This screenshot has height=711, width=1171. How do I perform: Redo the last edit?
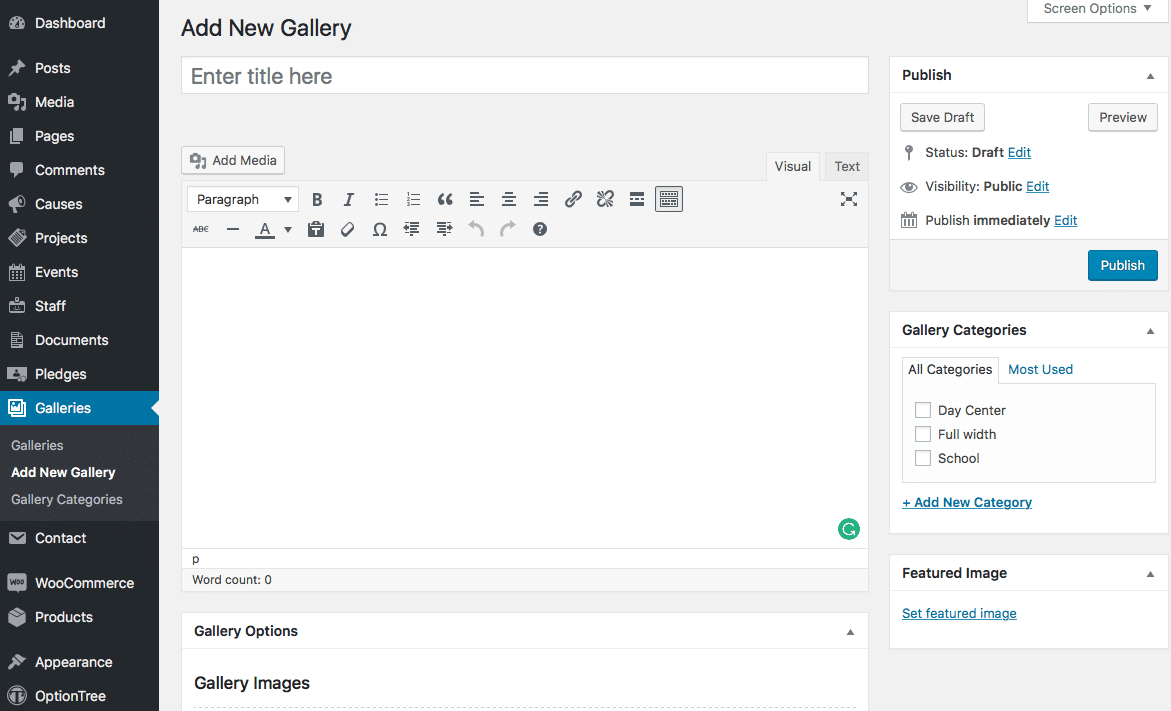[x=508, y=229]
